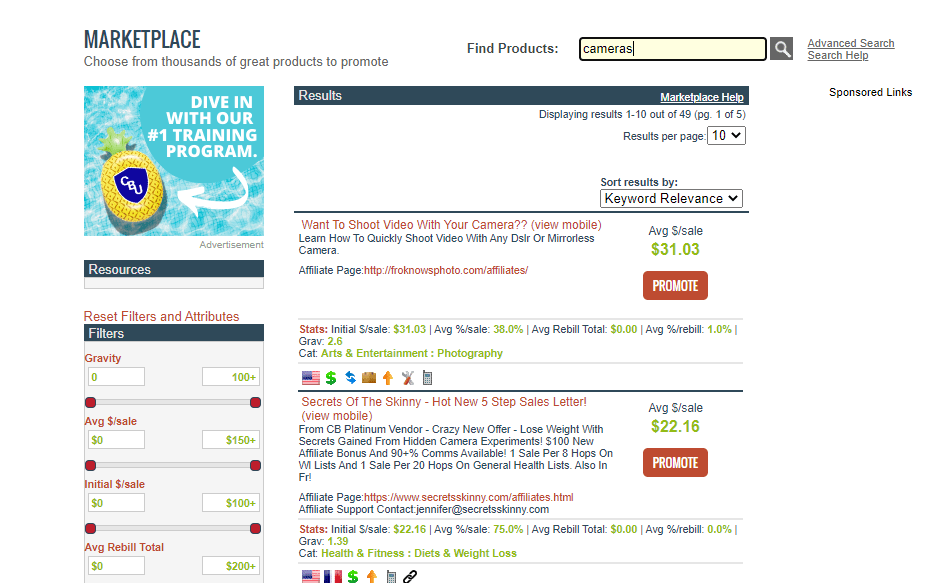This screenshot has height=583, width=947.
Task: Promote the Want To Shoot Video product
Action: [675, 286]
